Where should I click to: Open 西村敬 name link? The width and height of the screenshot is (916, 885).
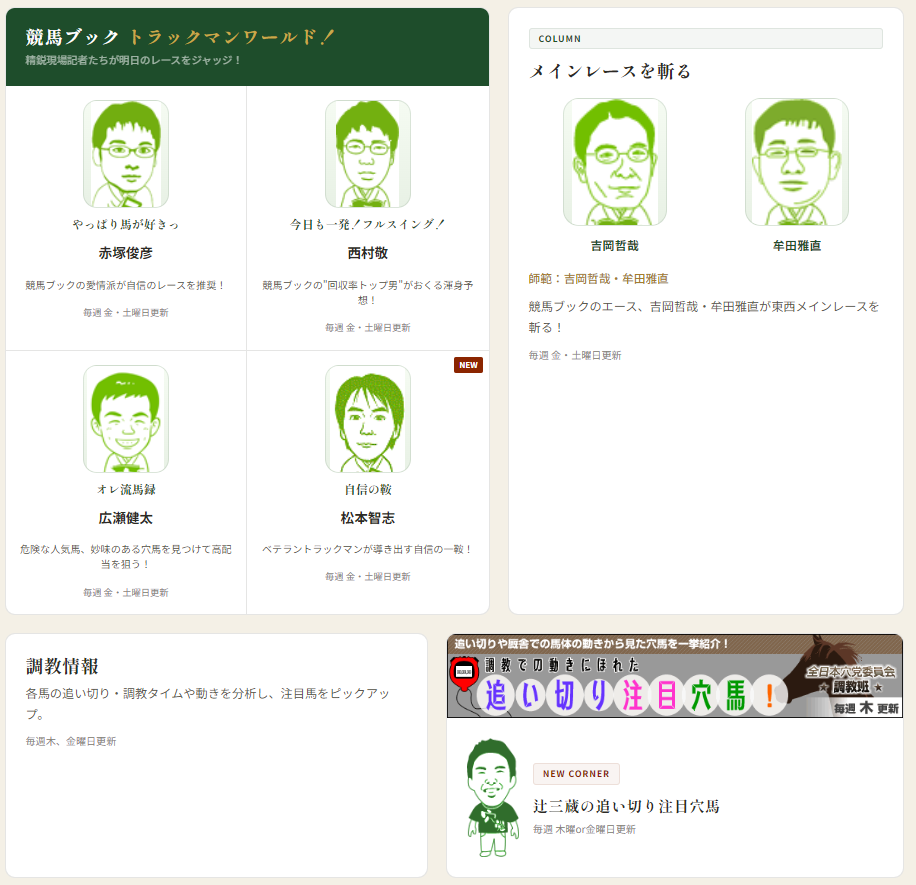(367, 253)
